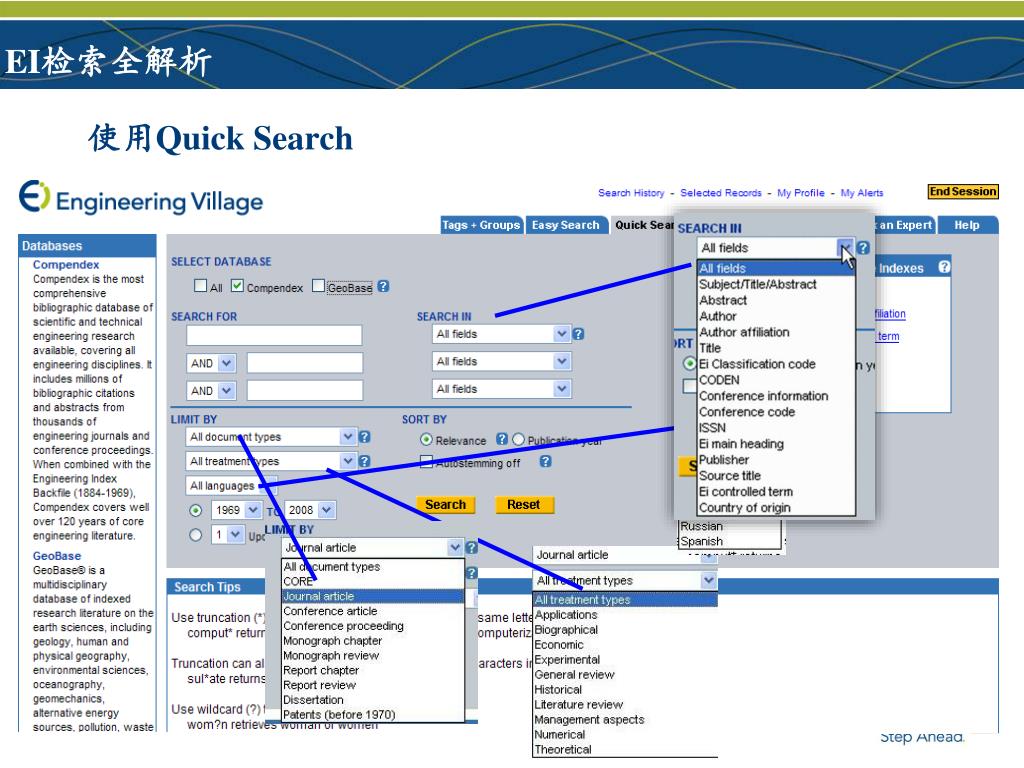The image size is (1024, 768).
Task: Choose Spanish in the language list
Action: [729, 541]
